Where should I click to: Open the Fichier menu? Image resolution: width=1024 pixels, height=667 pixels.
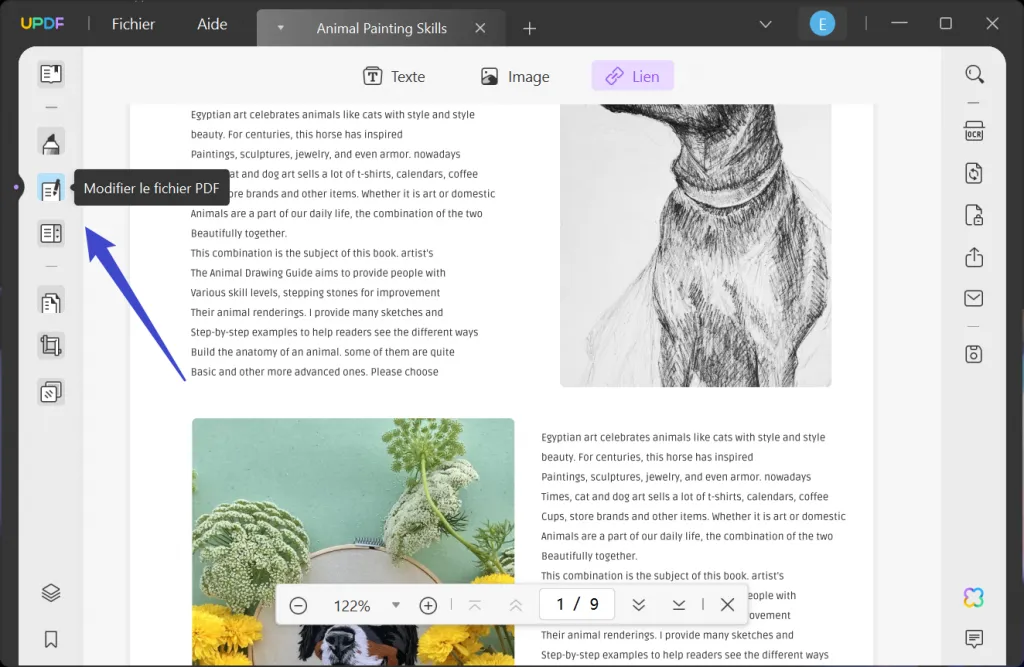(133, 24)
